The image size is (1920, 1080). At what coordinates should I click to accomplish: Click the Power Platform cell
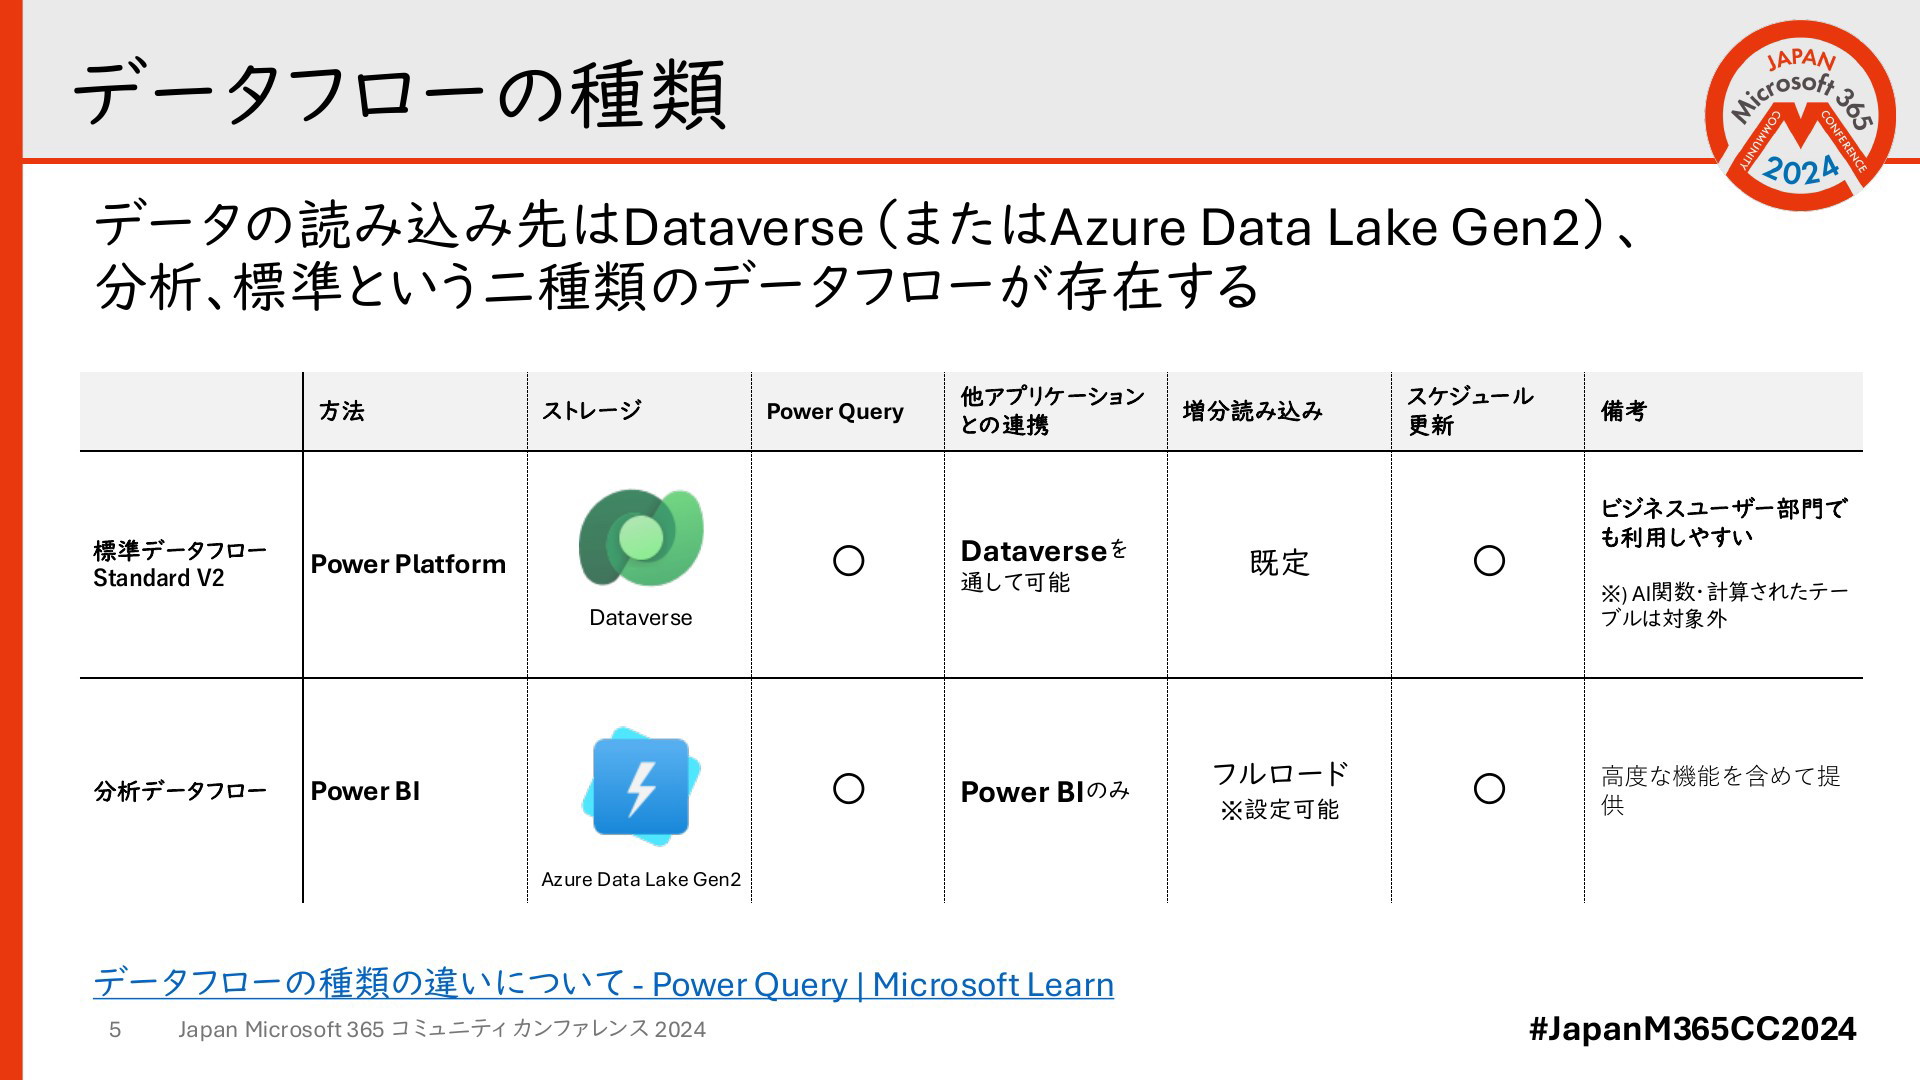[x=408, y=564]
